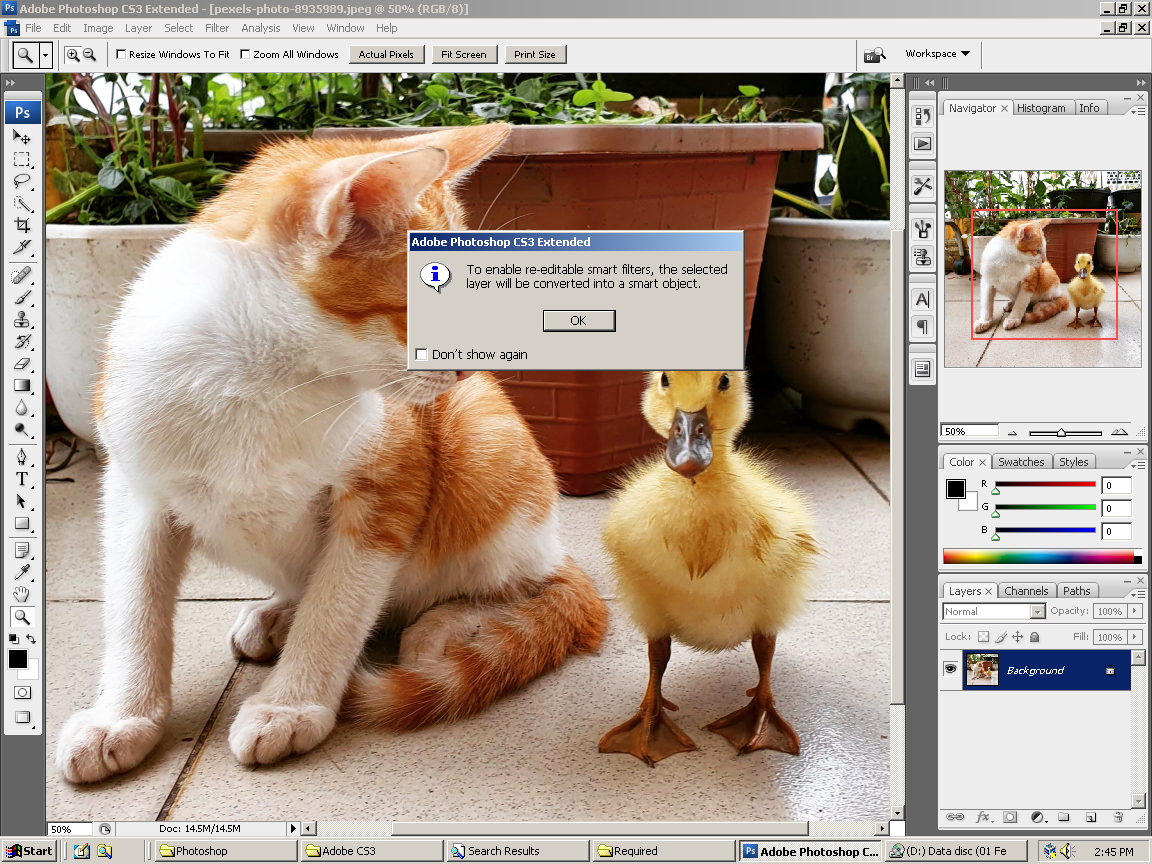The width and height of the screenshot is (1152, 864).
Task: Select the Path Selection tool
Action: click(x=21, y=501)
